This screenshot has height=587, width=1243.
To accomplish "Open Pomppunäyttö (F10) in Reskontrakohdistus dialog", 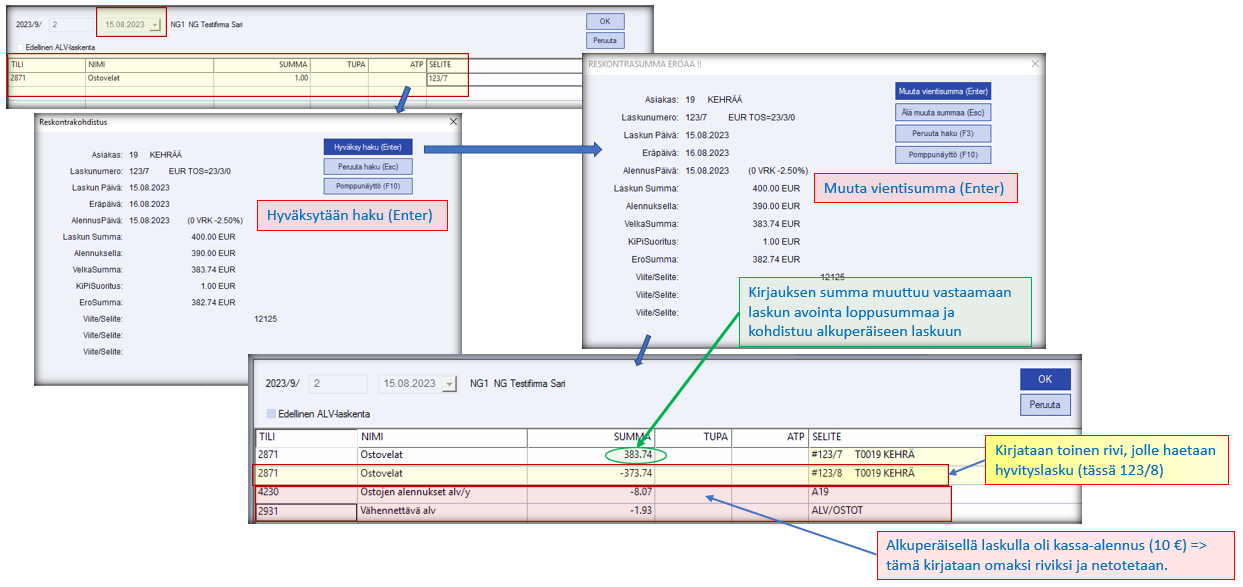I will click(x=367, y=186).
